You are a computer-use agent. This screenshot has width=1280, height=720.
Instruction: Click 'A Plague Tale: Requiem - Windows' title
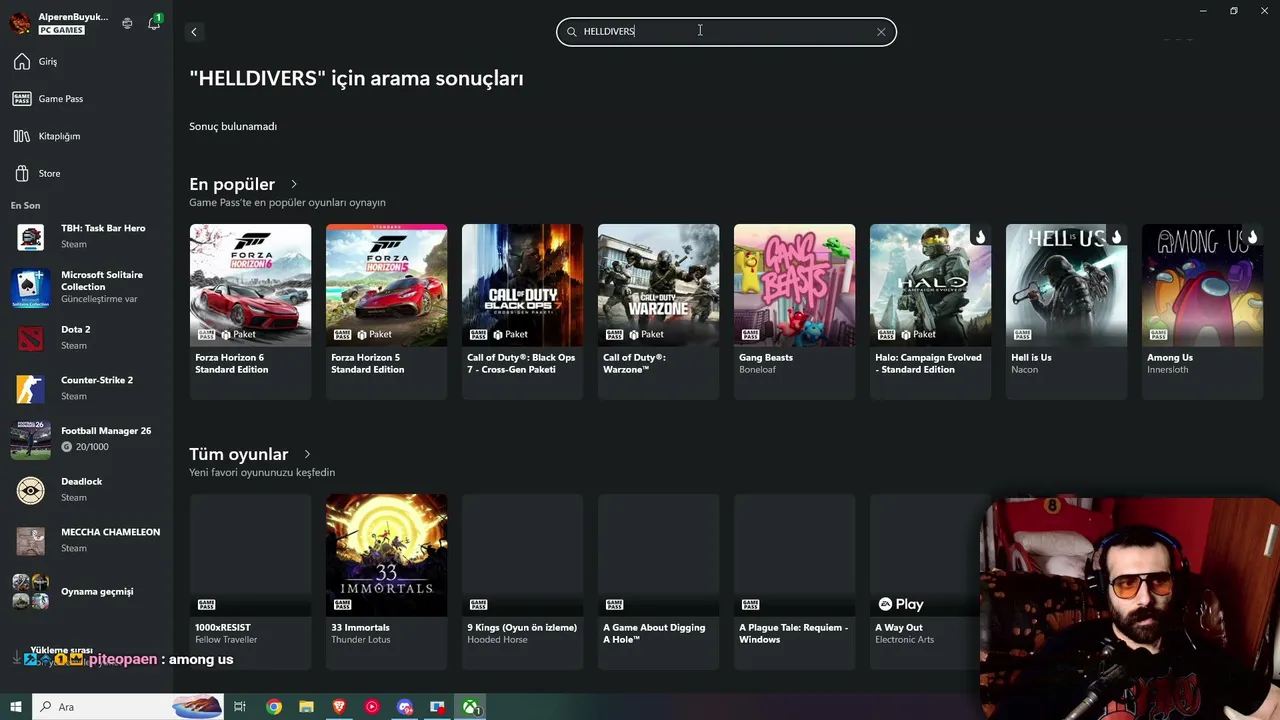coord(793,634)
